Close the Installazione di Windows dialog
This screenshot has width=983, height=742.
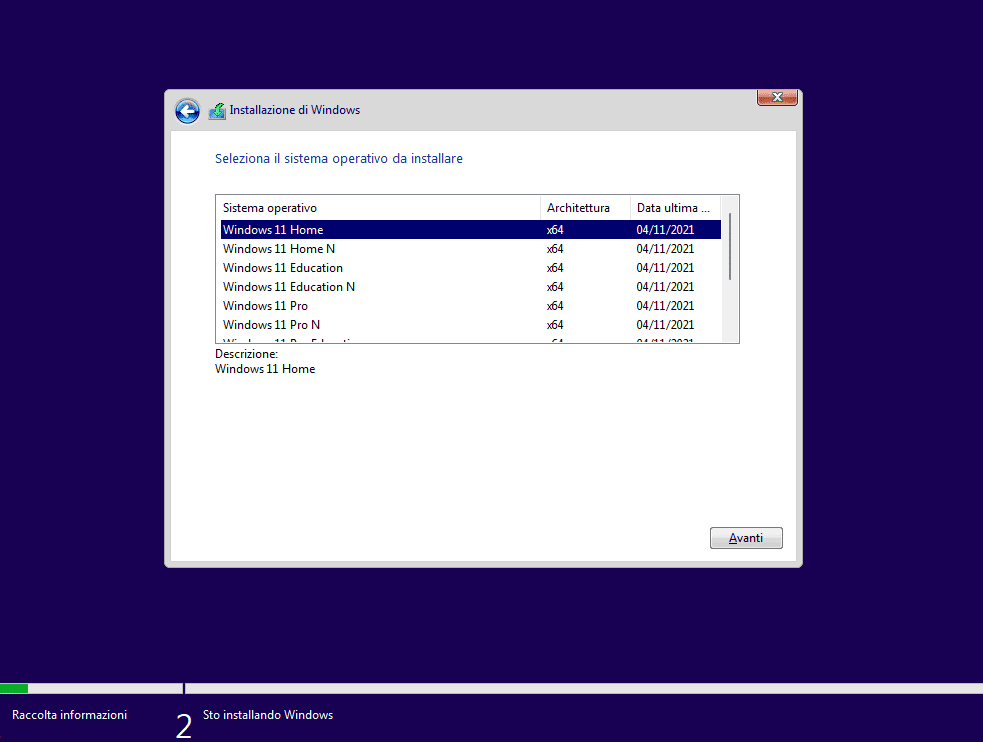[x=777, y=97]
